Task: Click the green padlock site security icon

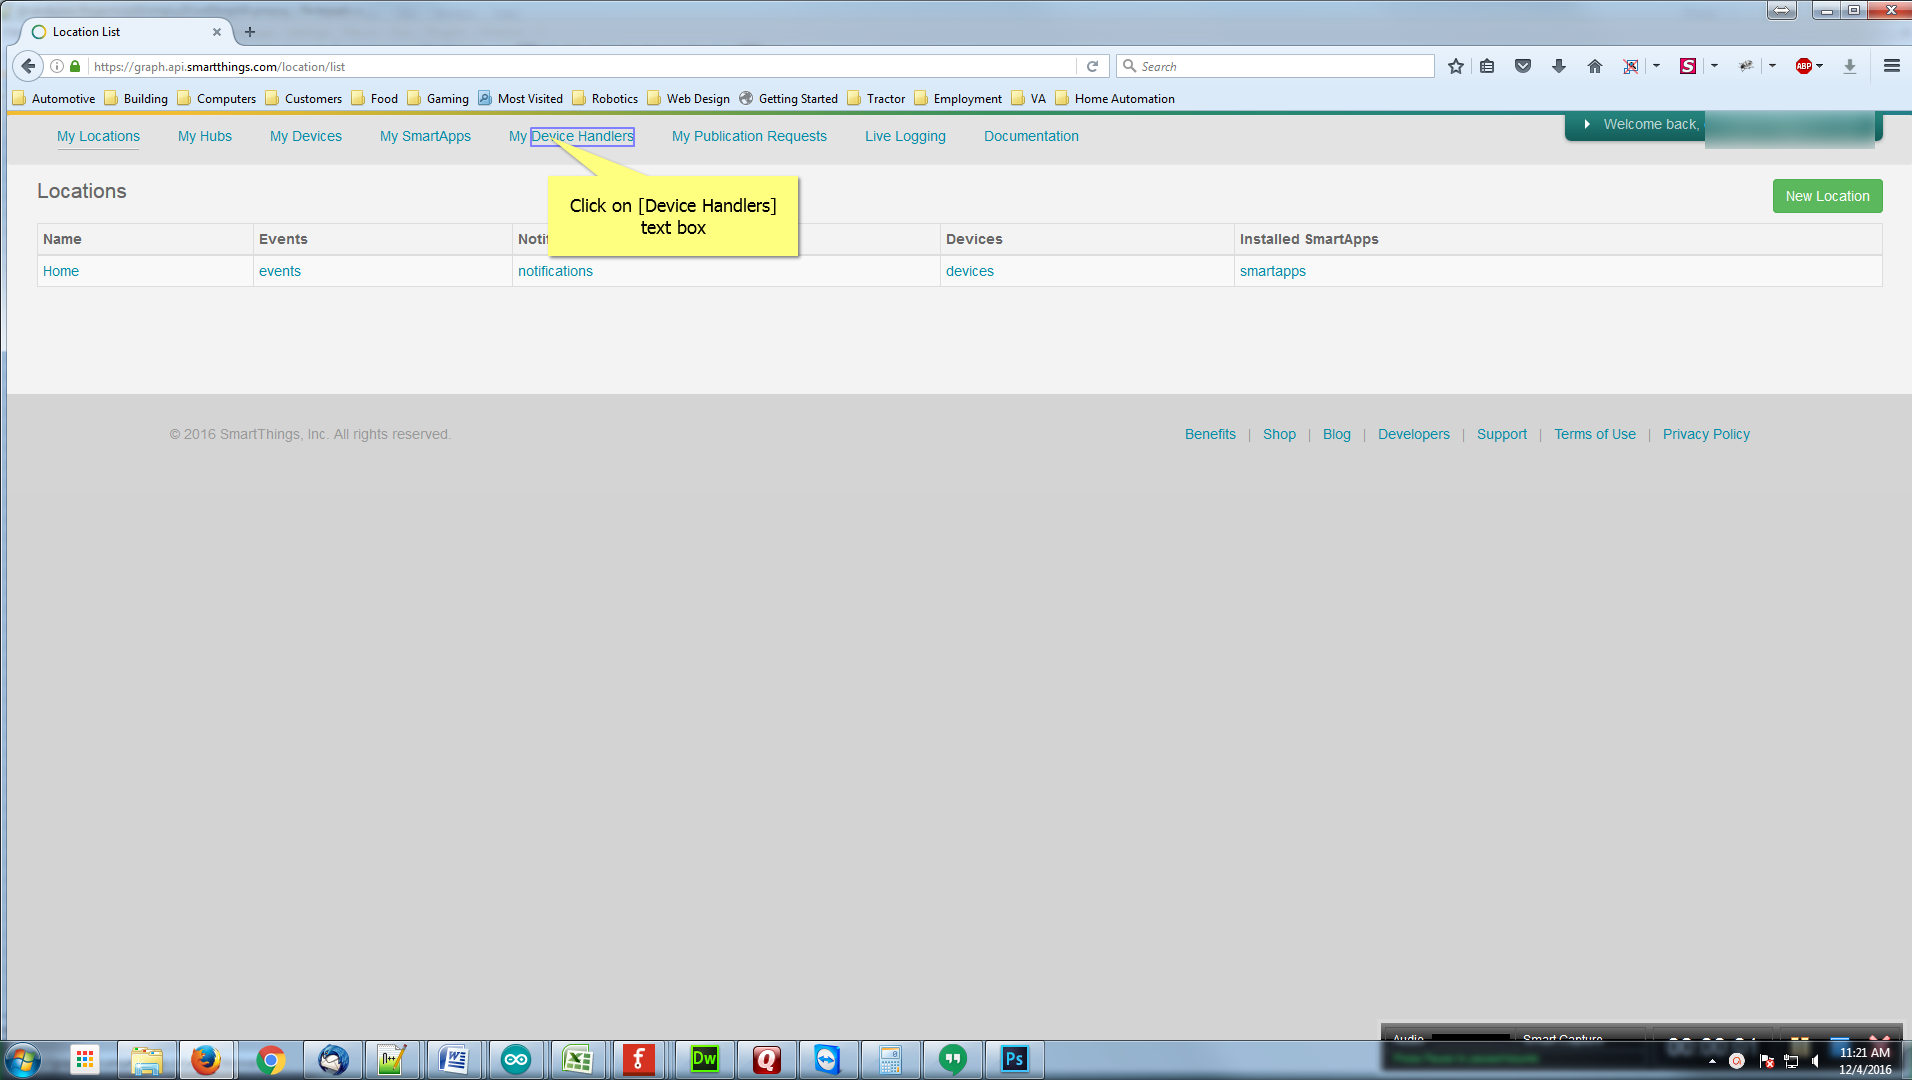Action: pyautogui.click(x=75, y=66)
